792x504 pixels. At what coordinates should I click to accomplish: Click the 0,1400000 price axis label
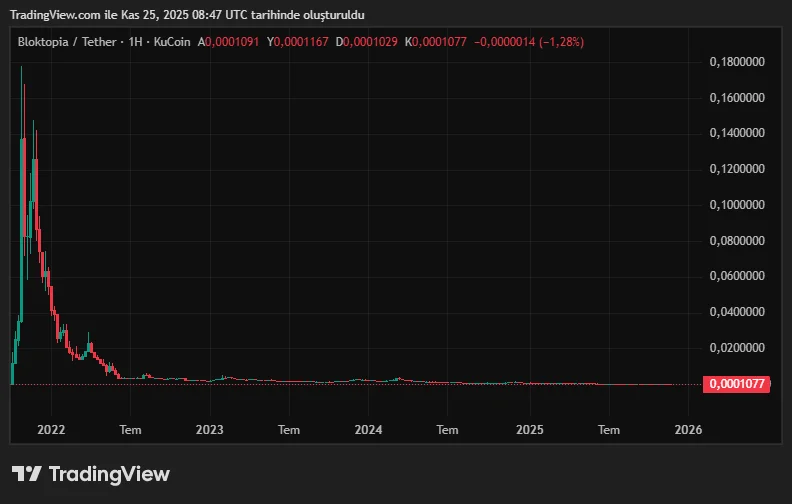click(x=737, y=133)
